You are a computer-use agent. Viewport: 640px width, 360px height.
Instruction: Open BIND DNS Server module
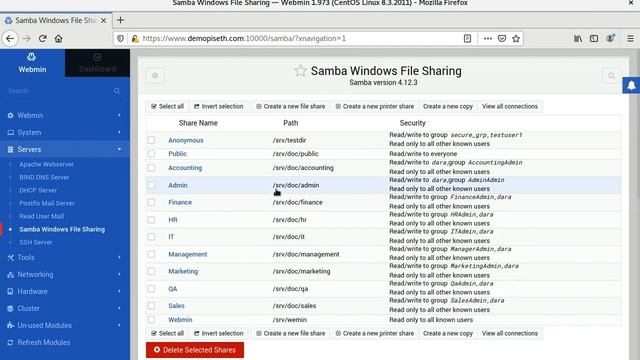point(44,177)
